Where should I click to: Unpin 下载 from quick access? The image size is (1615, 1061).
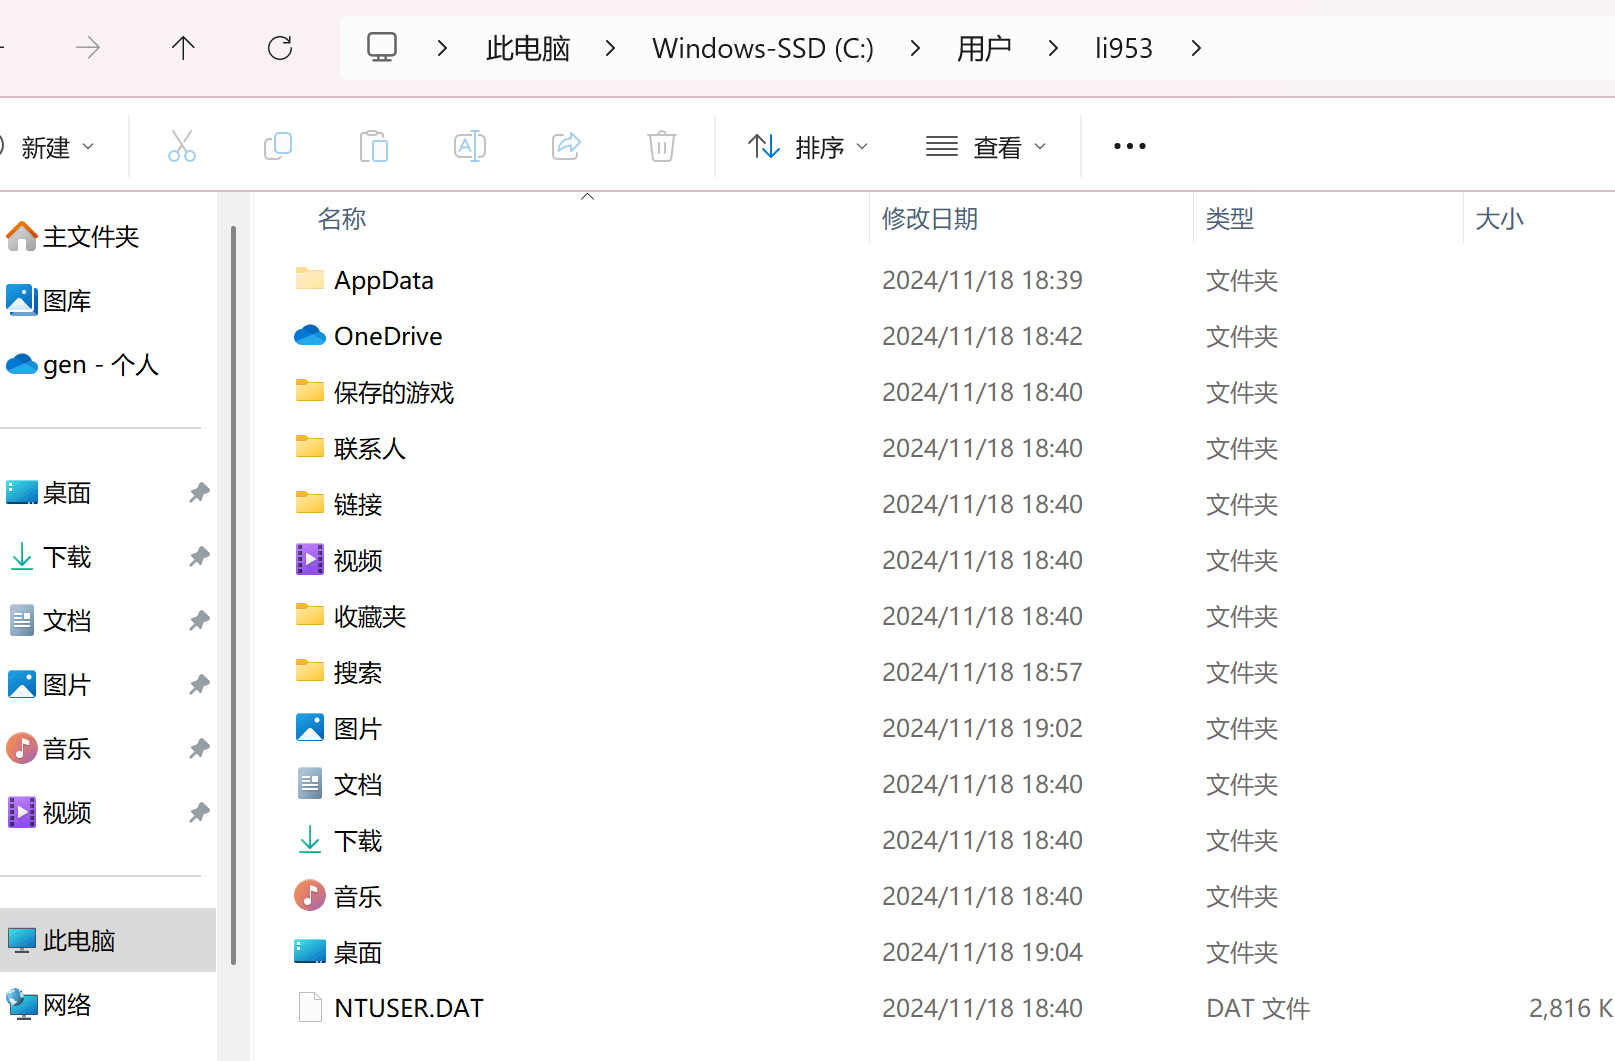click(197, 557)
